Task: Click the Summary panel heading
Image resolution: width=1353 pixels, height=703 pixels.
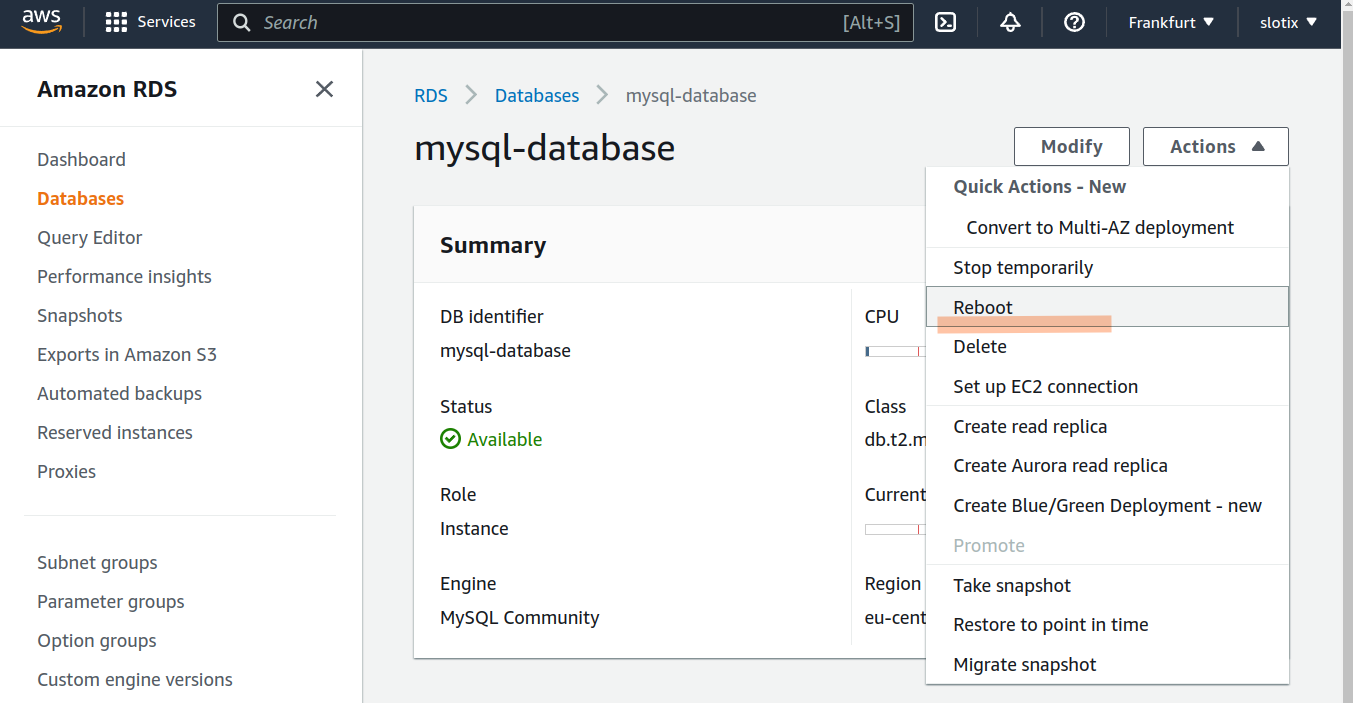Action: click(x=493, y=245)
